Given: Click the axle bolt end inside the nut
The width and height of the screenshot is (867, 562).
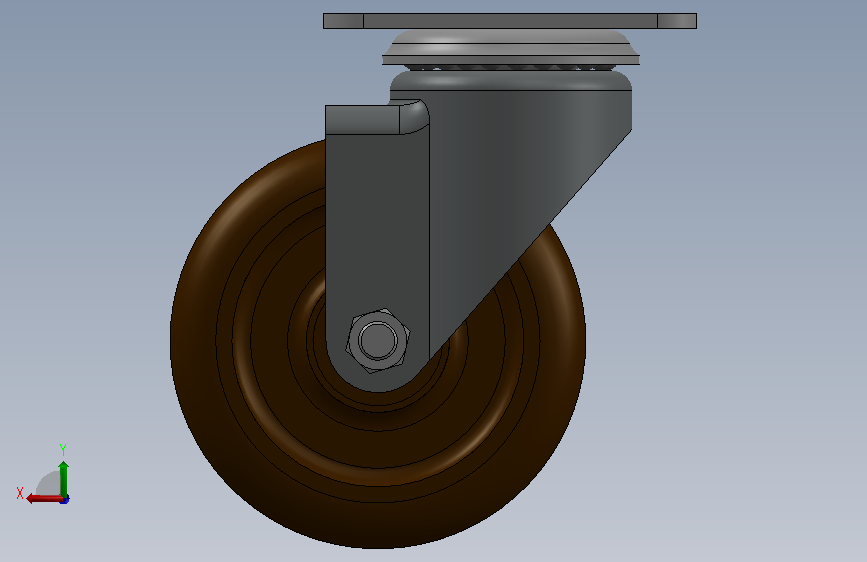Looking at the screenshot, I should pos(378,340).
